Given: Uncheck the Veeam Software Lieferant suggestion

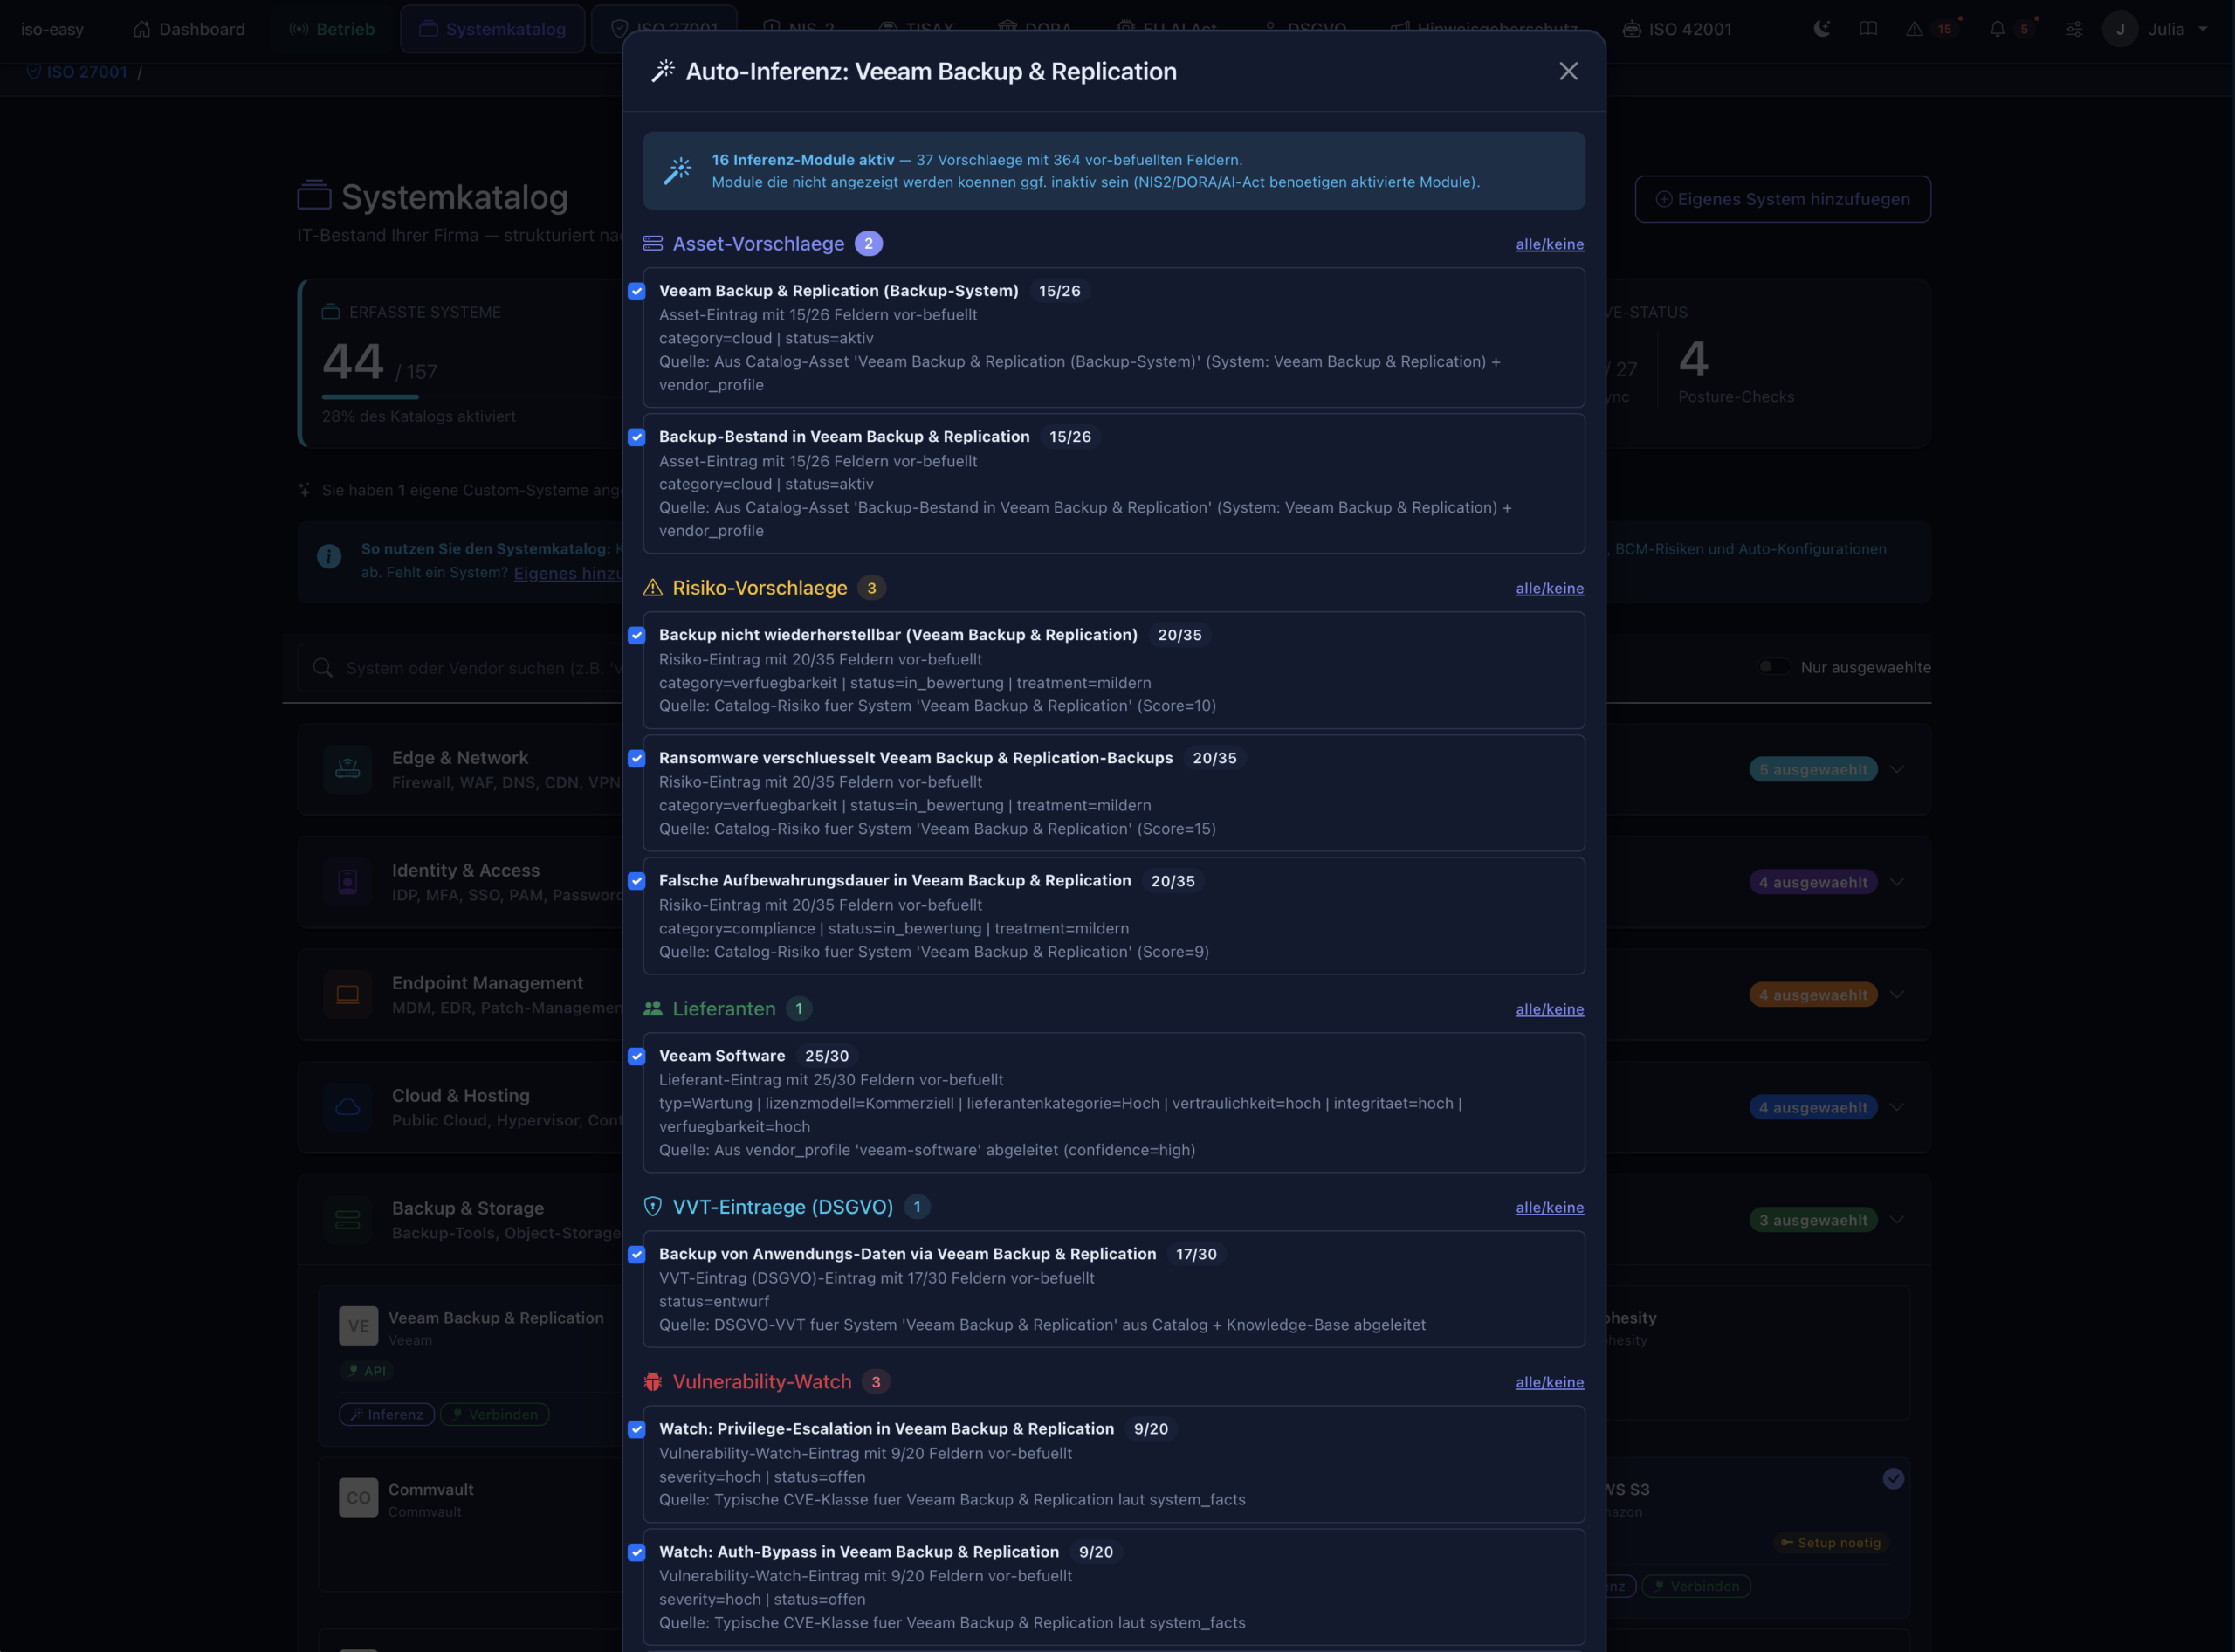Looking at the screenshot, I should click(637, 1056).
